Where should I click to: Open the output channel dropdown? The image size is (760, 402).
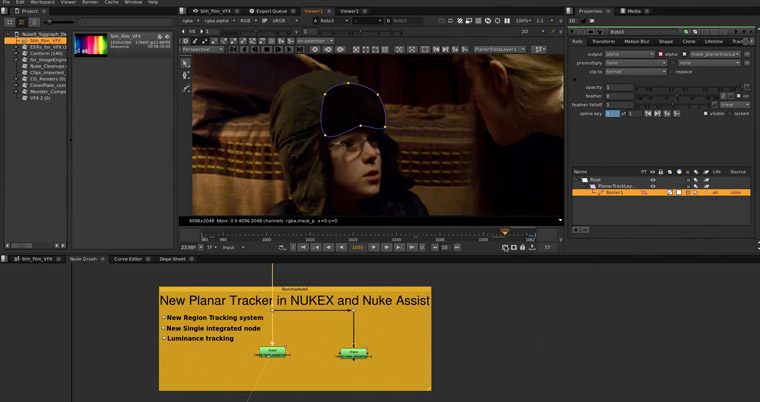coord(629,54)
